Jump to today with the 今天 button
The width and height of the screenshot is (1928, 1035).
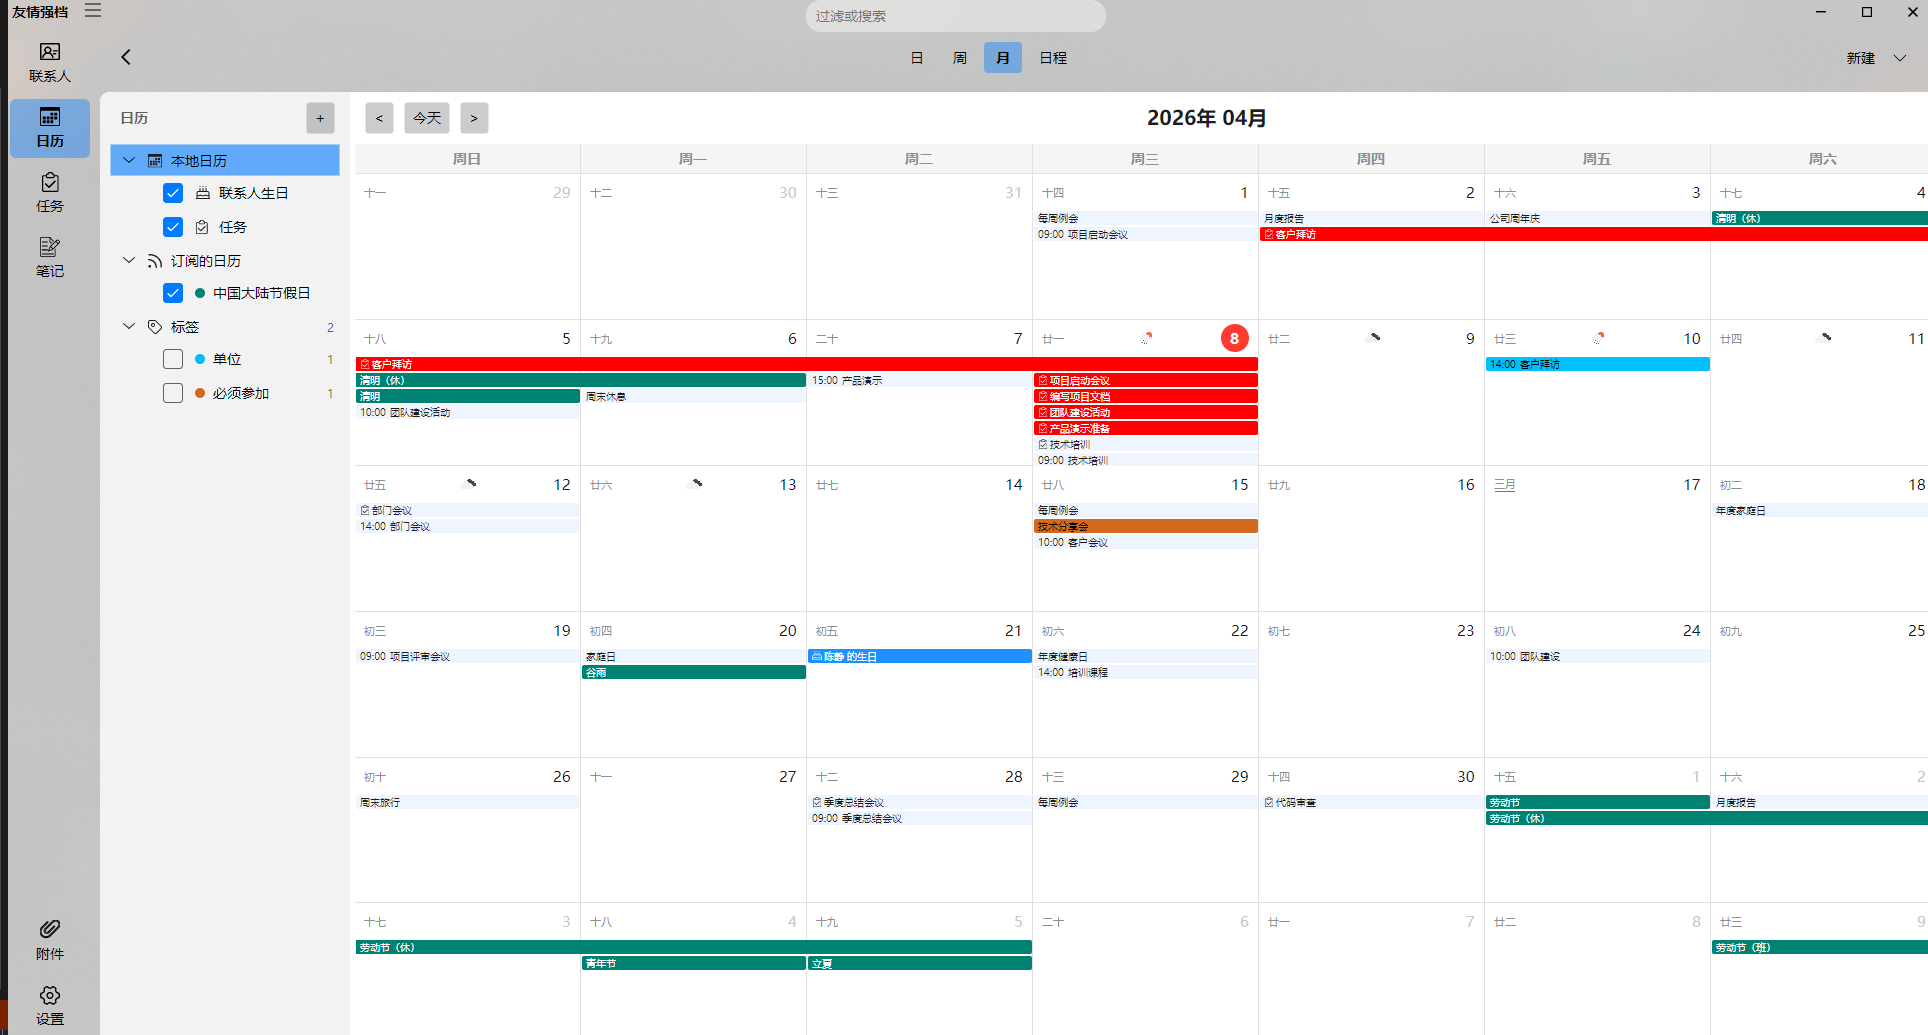[x=426, y=118]
